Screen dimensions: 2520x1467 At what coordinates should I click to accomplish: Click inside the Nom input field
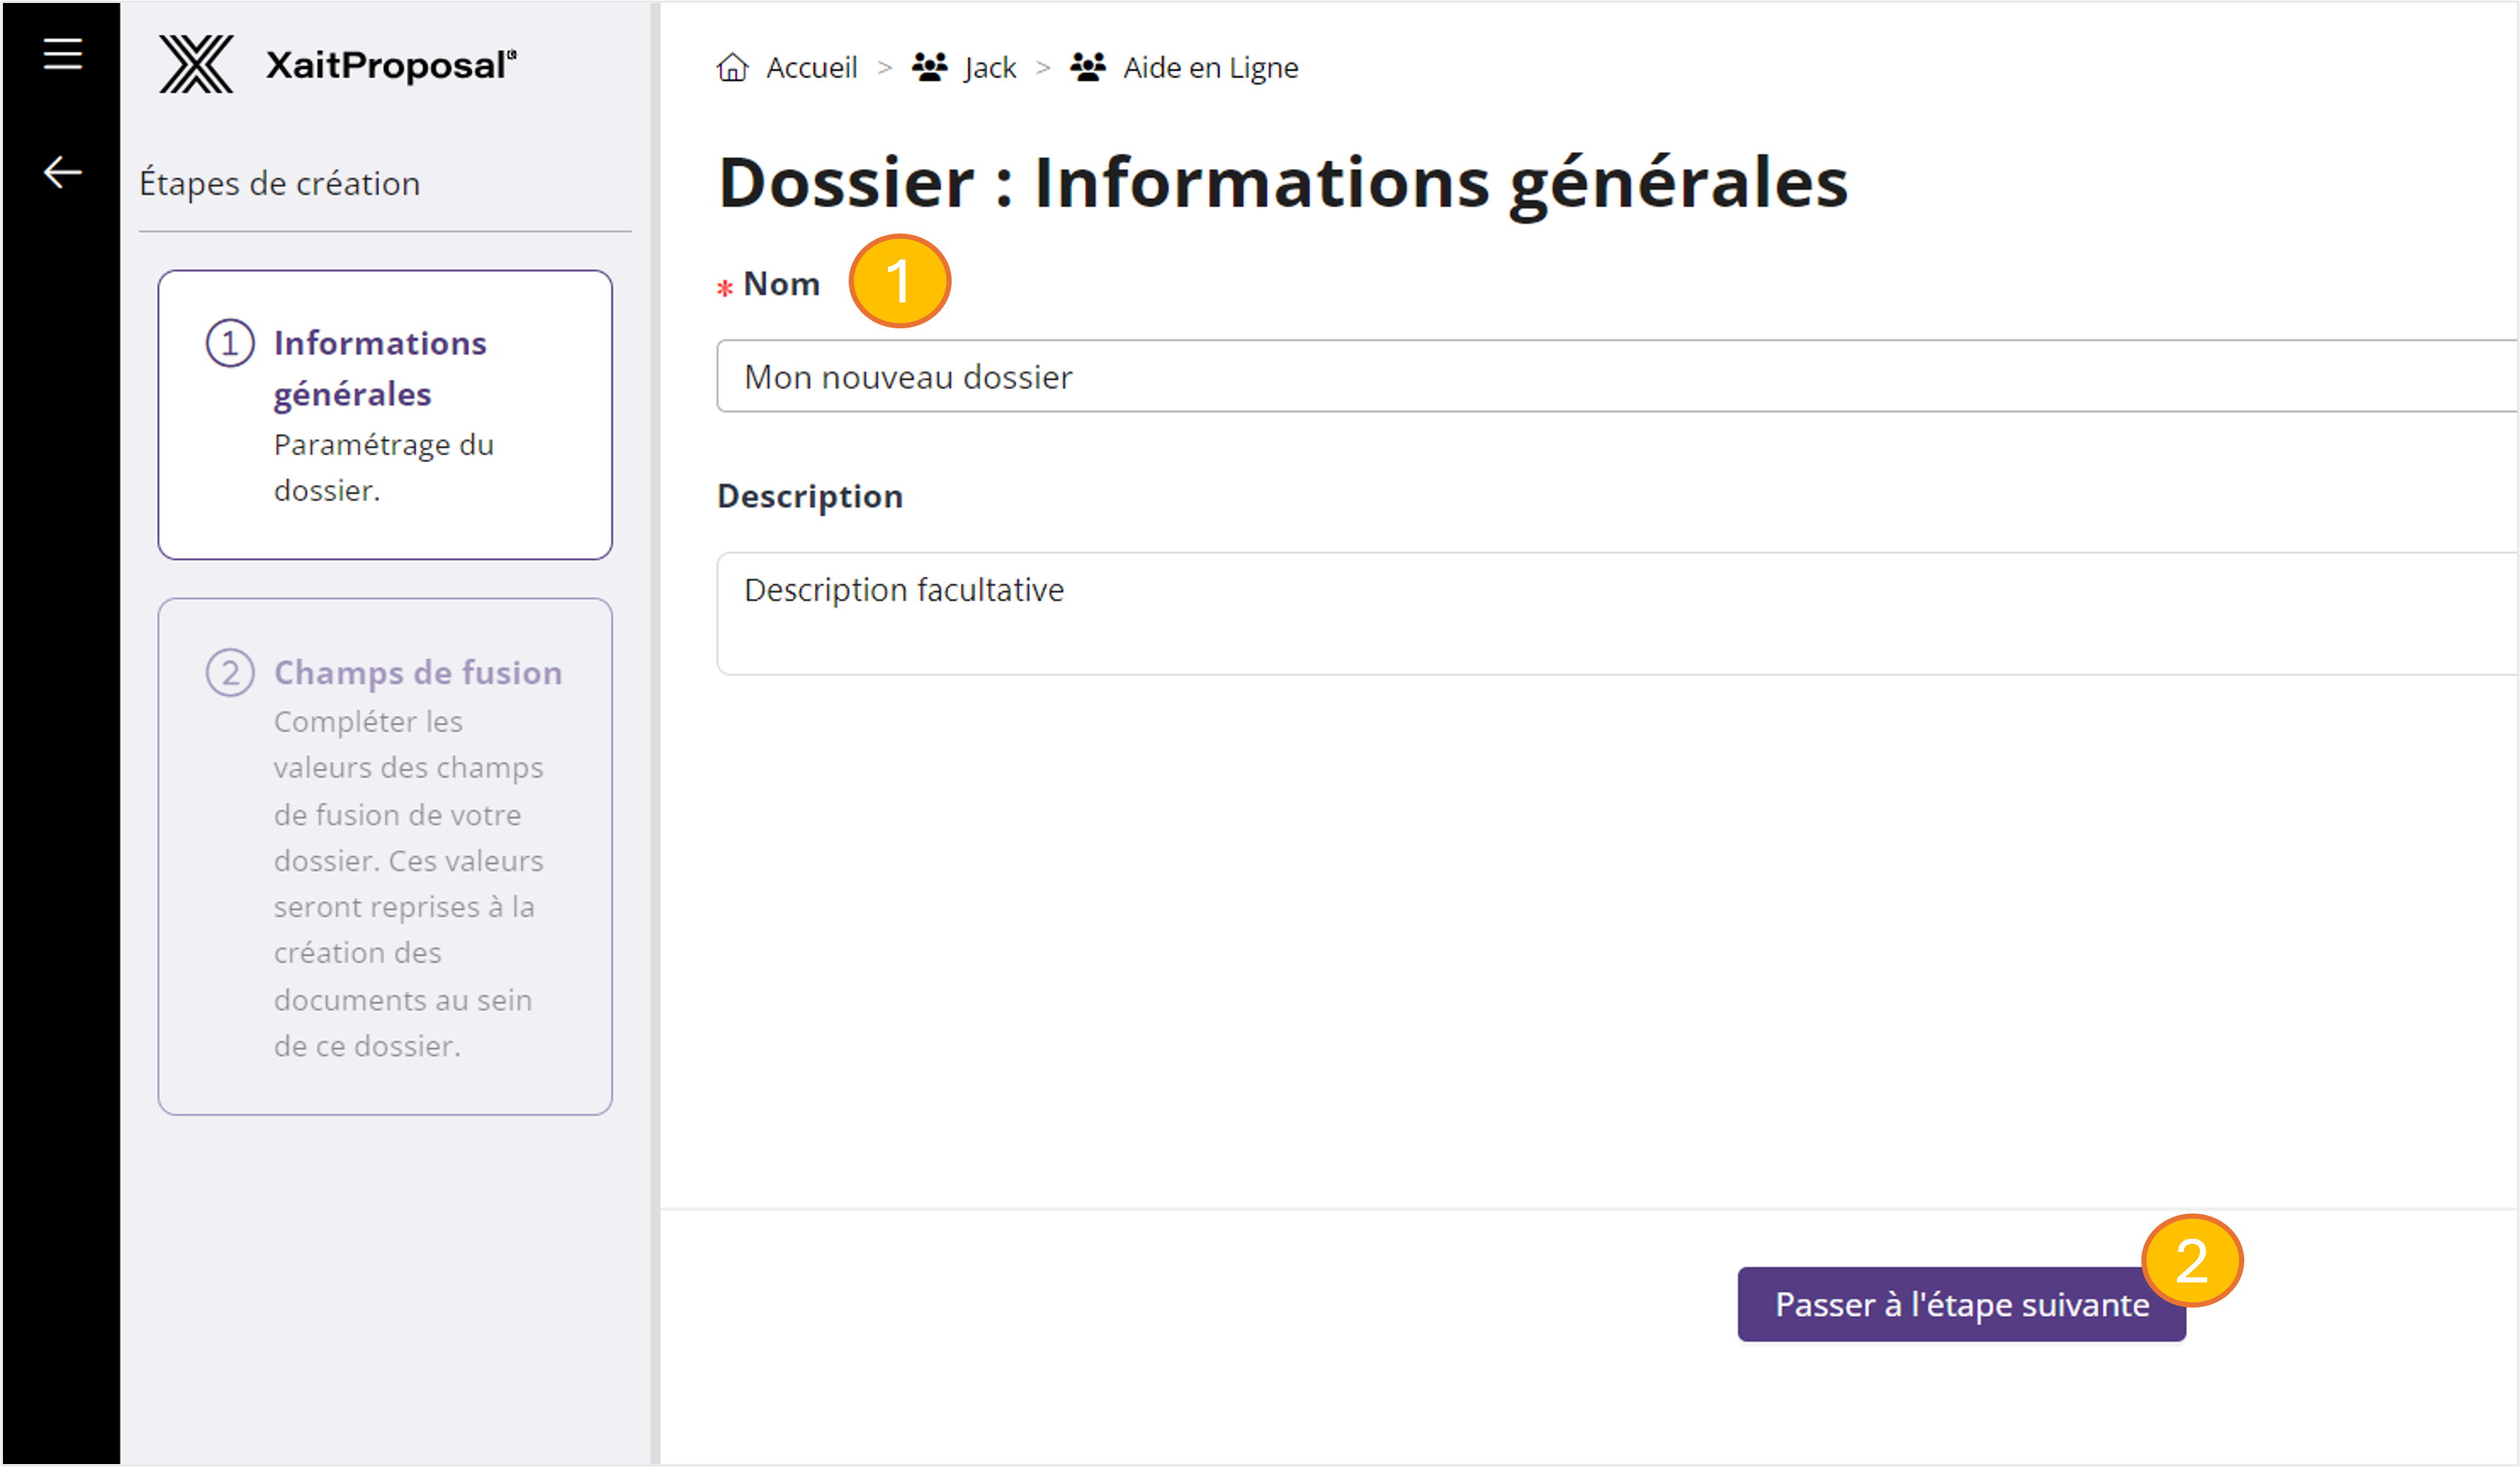tap(1400, 377)
